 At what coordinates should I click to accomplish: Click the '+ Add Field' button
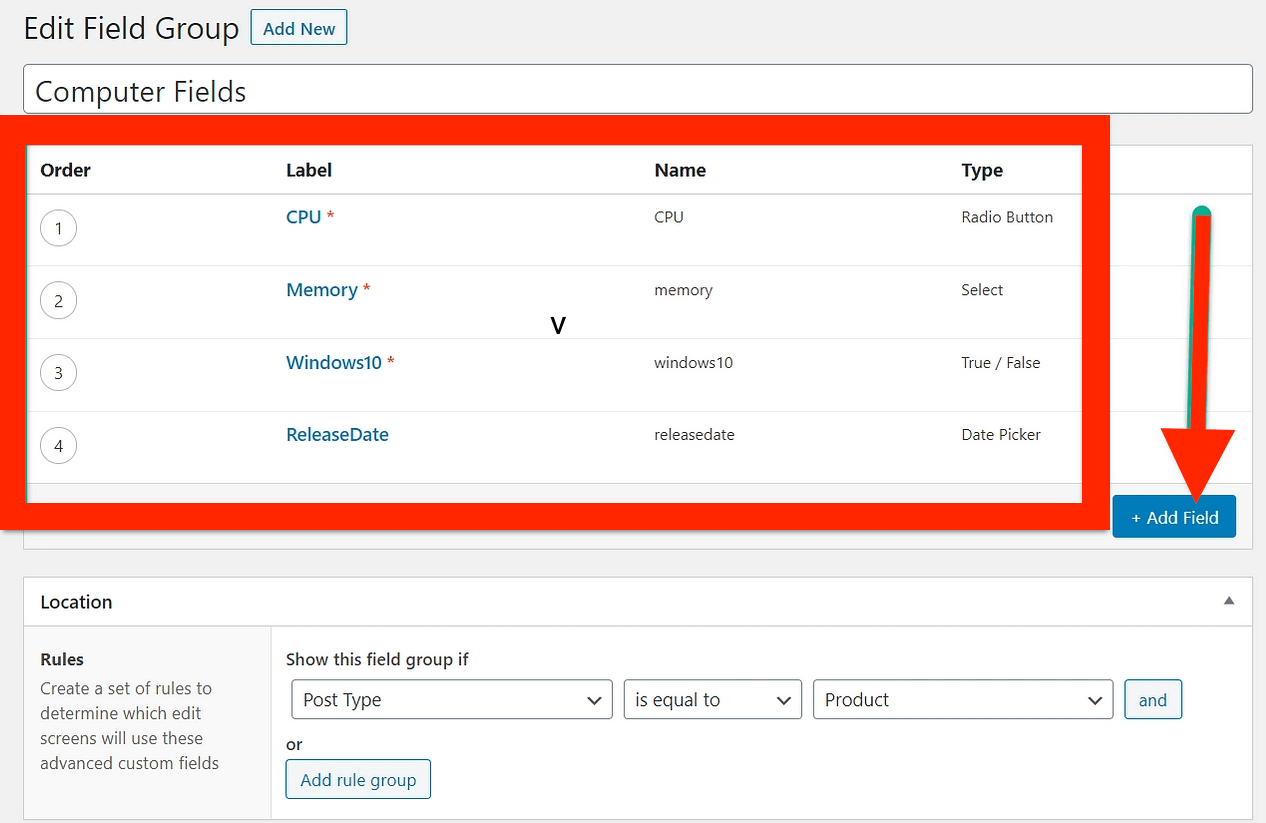click(x=1174, y=517)
